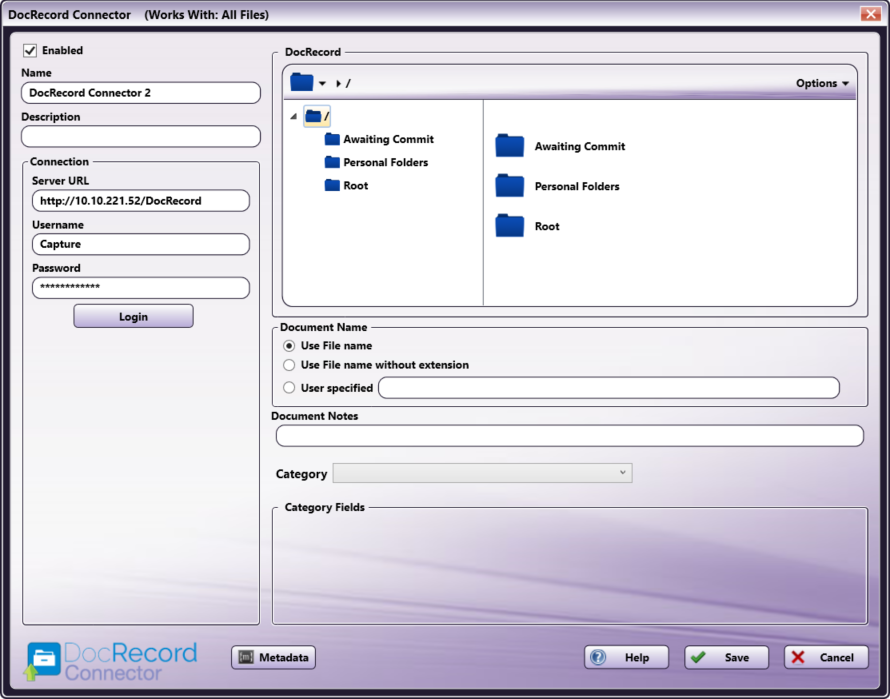The width and height of the screenshot is (890, 699).
Task: Click the Awaiting Commit folder icon in the tree
Action: 332,139
